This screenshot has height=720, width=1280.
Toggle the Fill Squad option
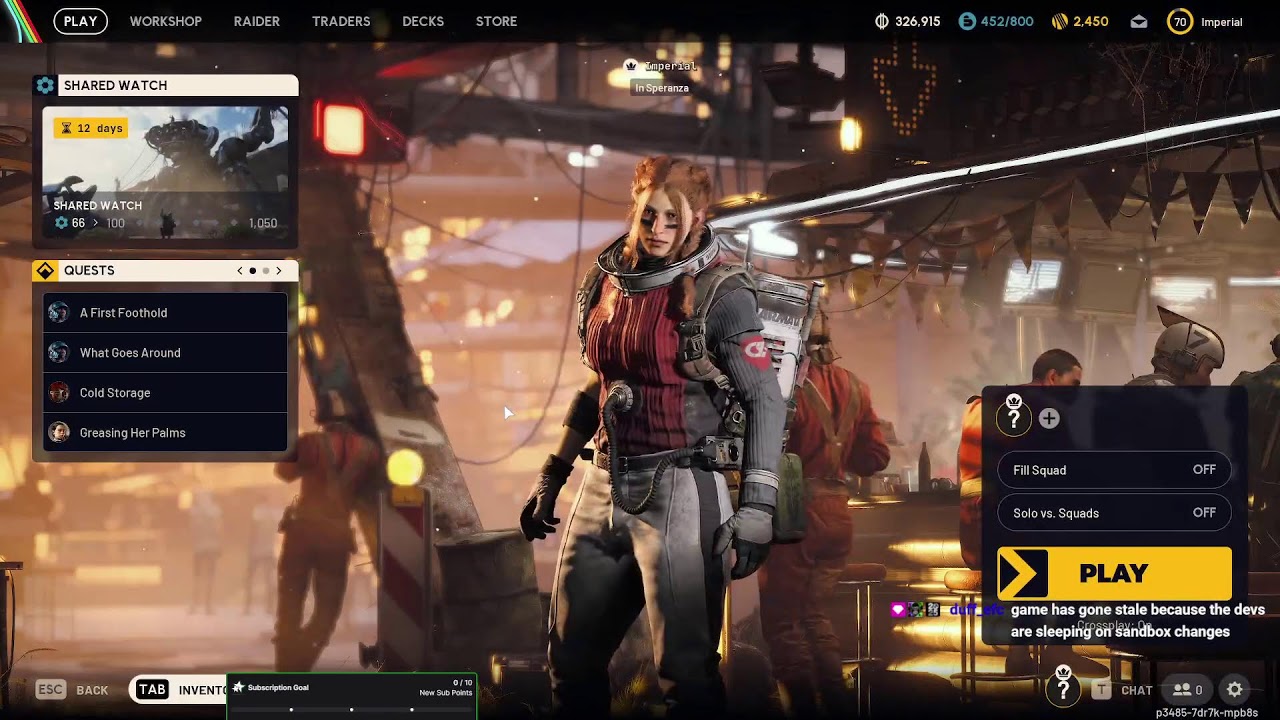point(1114,470)
